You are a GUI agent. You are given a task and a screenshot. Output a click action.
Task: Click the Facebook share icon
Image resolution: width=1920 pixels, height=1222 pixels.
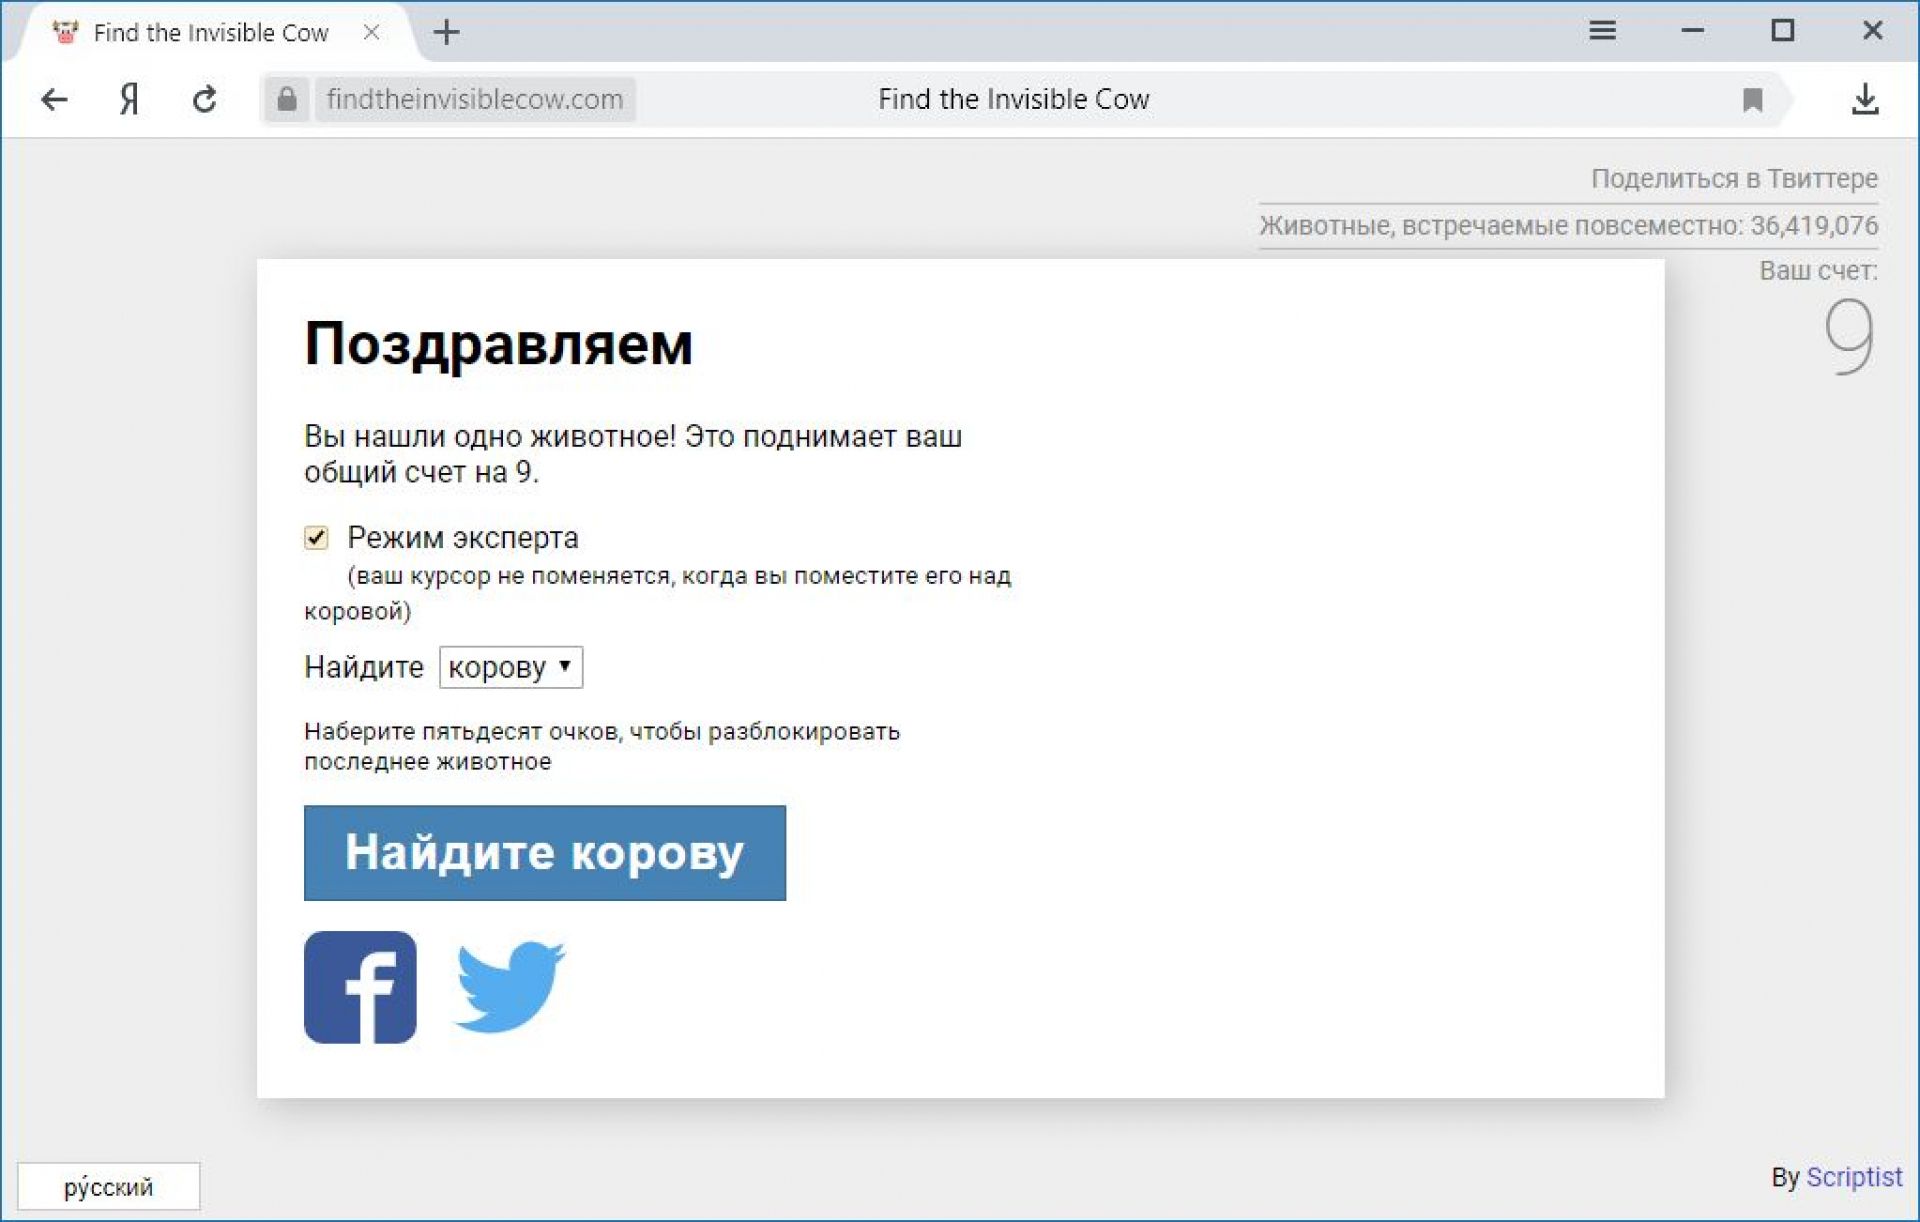(x=360, y=987)
